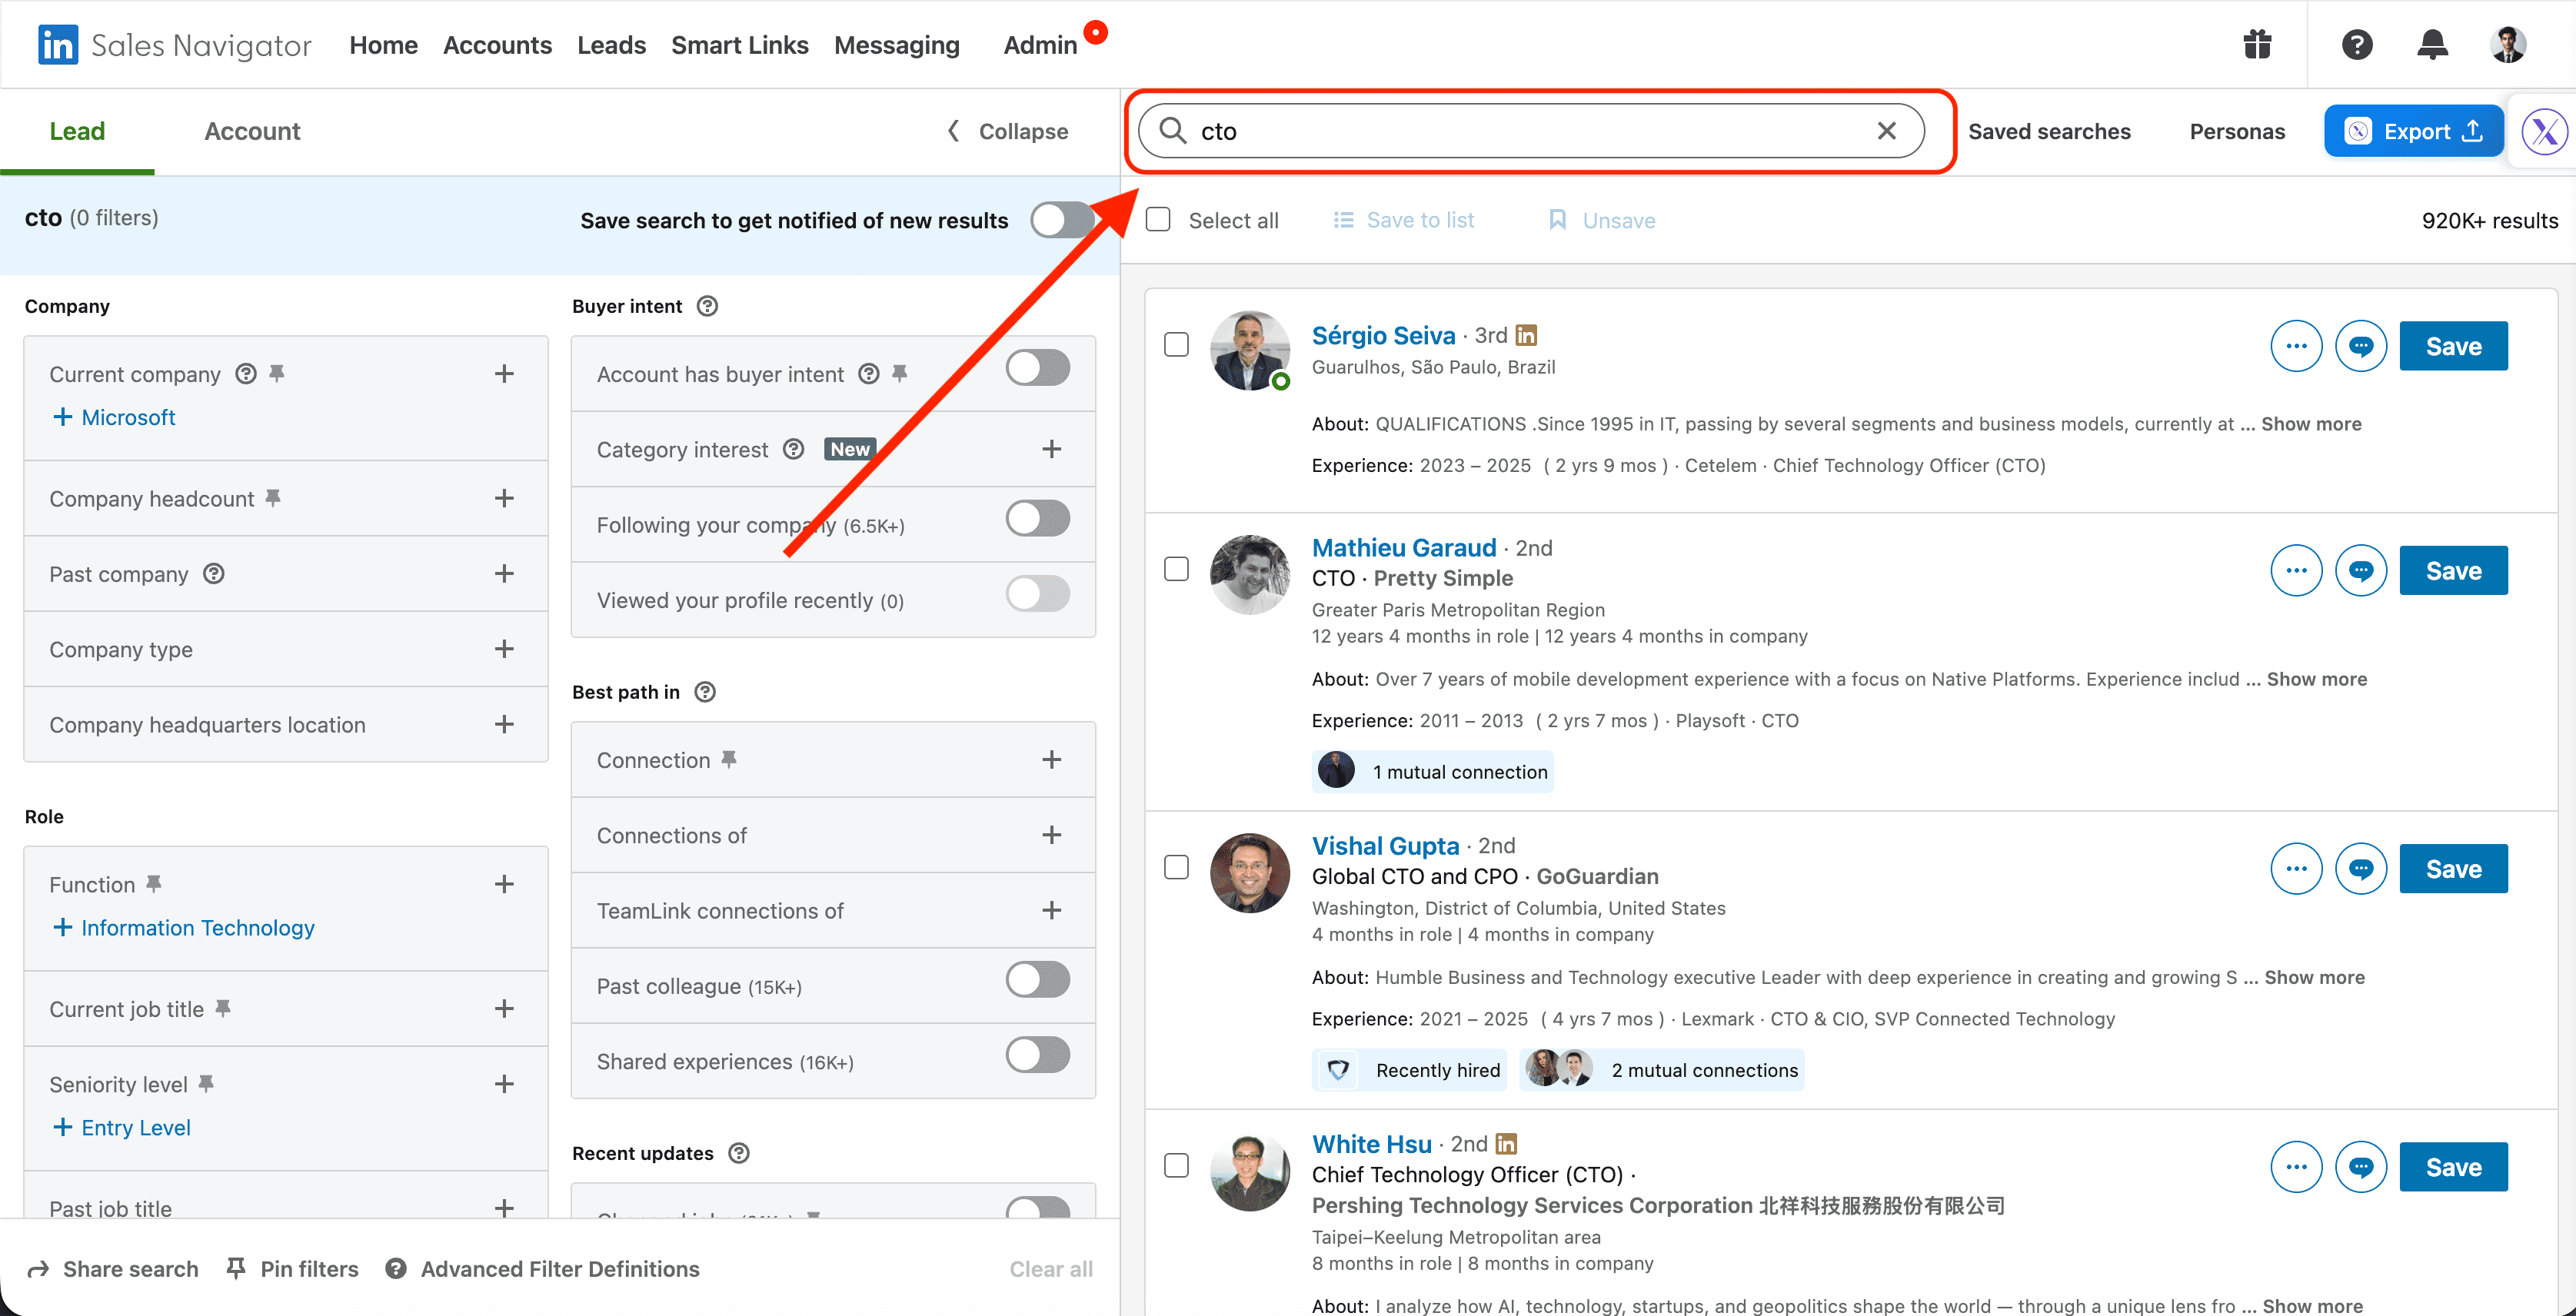This screenshot has width=2576, height=1316.
Task: Open the notifications bell
Action: point(2432,45)
